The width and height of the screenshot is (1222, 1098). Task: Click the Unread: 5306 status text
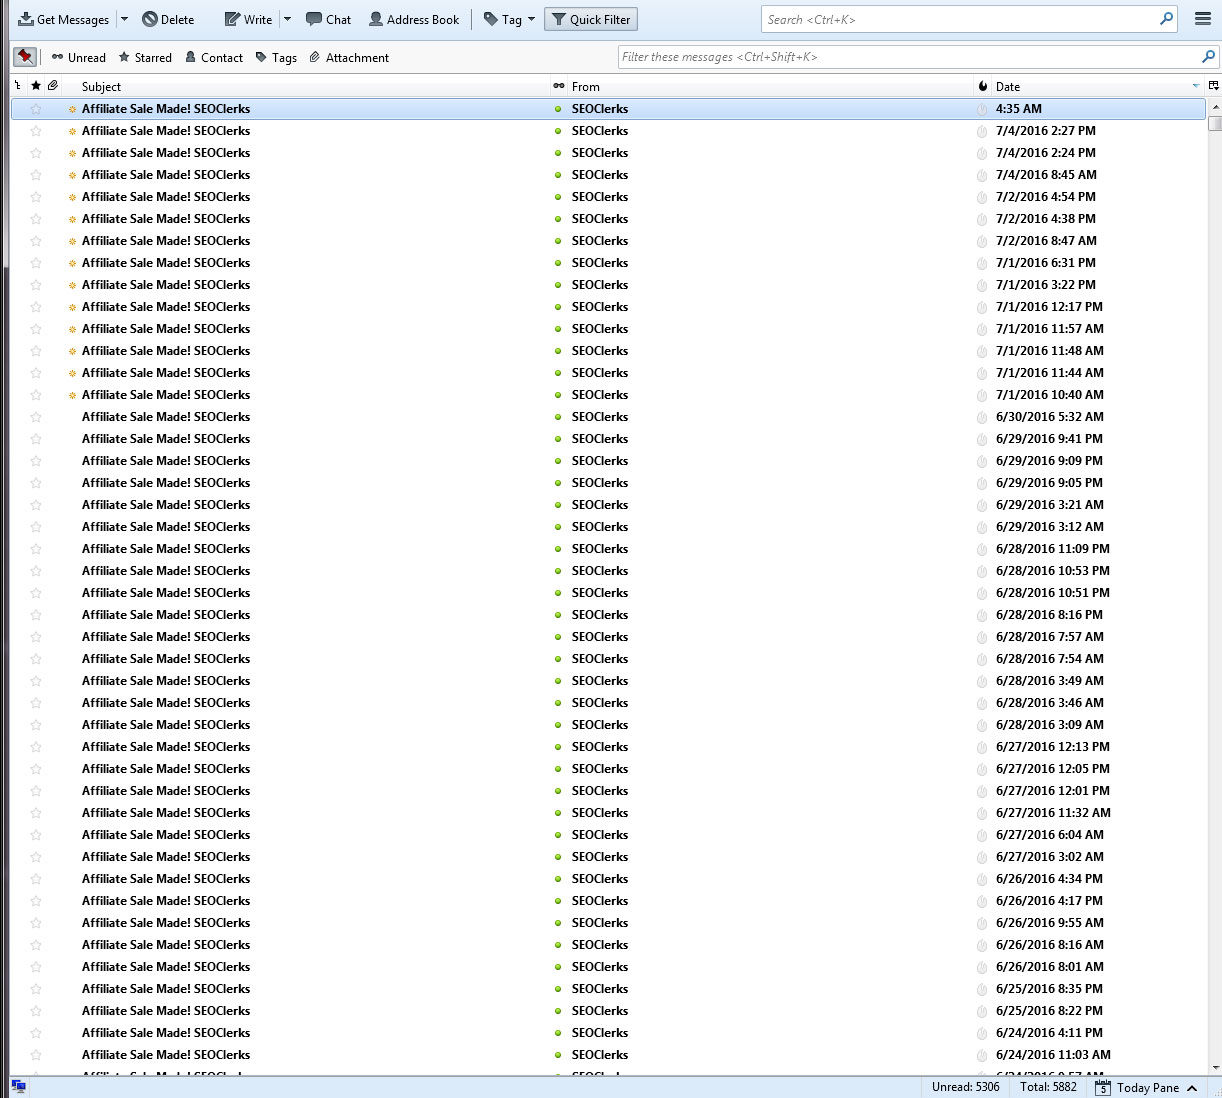pyautogui.click(x=965, y=1087)
